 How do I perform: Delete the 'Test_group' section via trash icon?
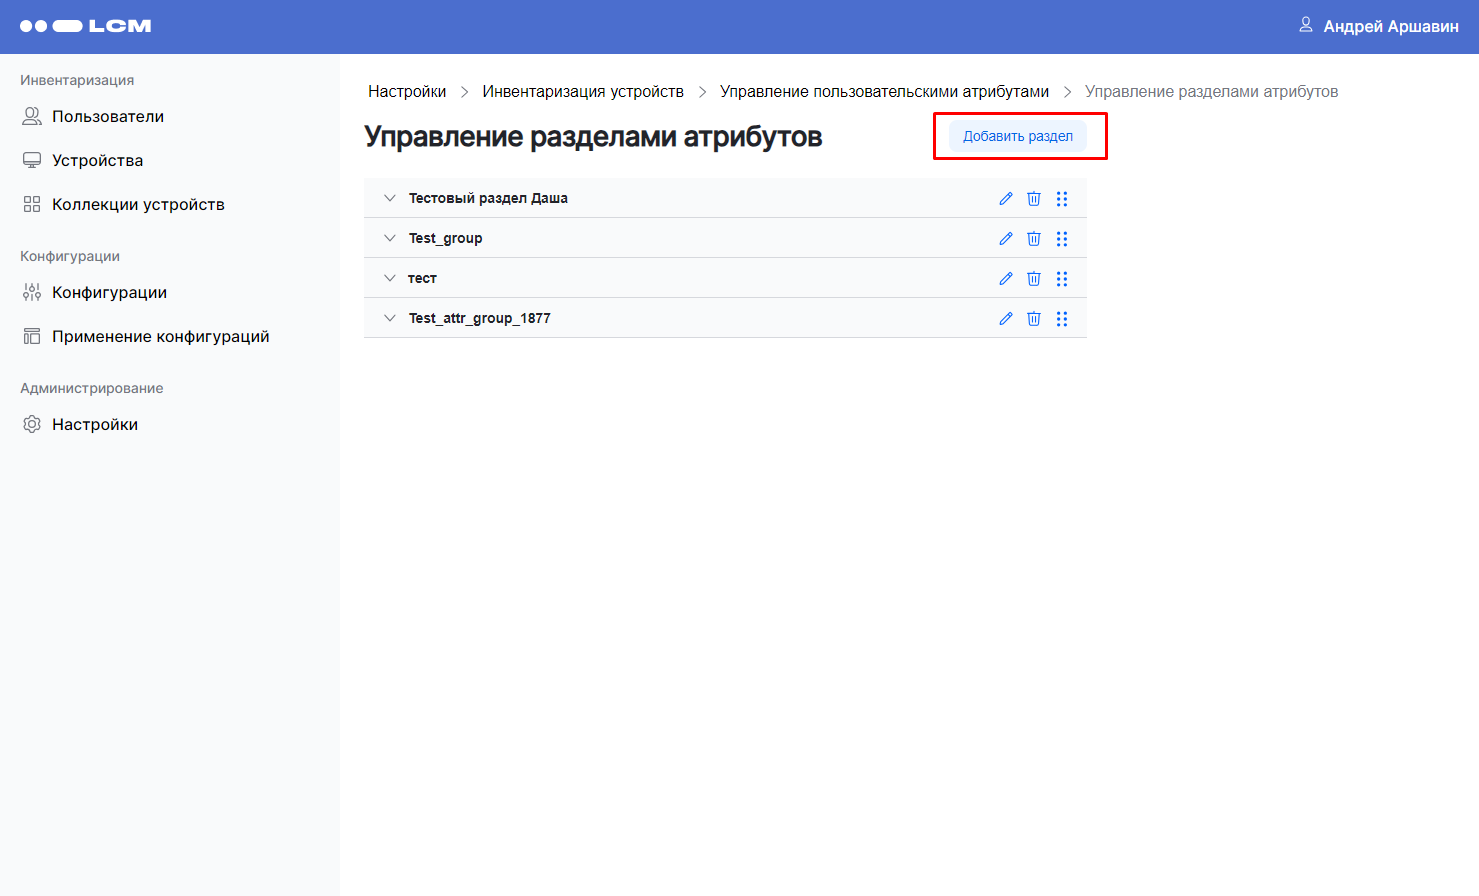[1034, 239]
